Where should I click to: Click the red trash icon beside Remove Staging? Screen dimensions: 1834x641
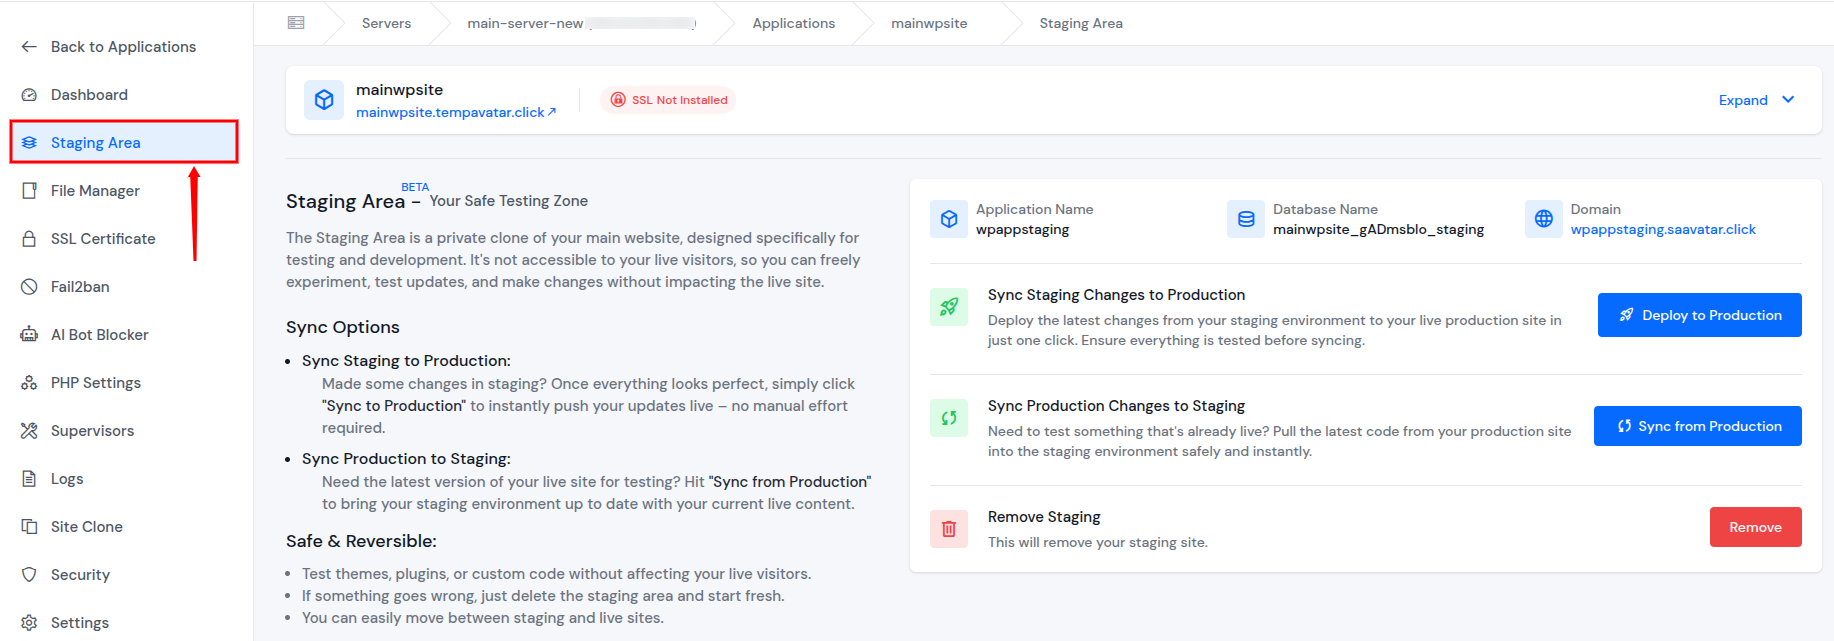point(949,529)
